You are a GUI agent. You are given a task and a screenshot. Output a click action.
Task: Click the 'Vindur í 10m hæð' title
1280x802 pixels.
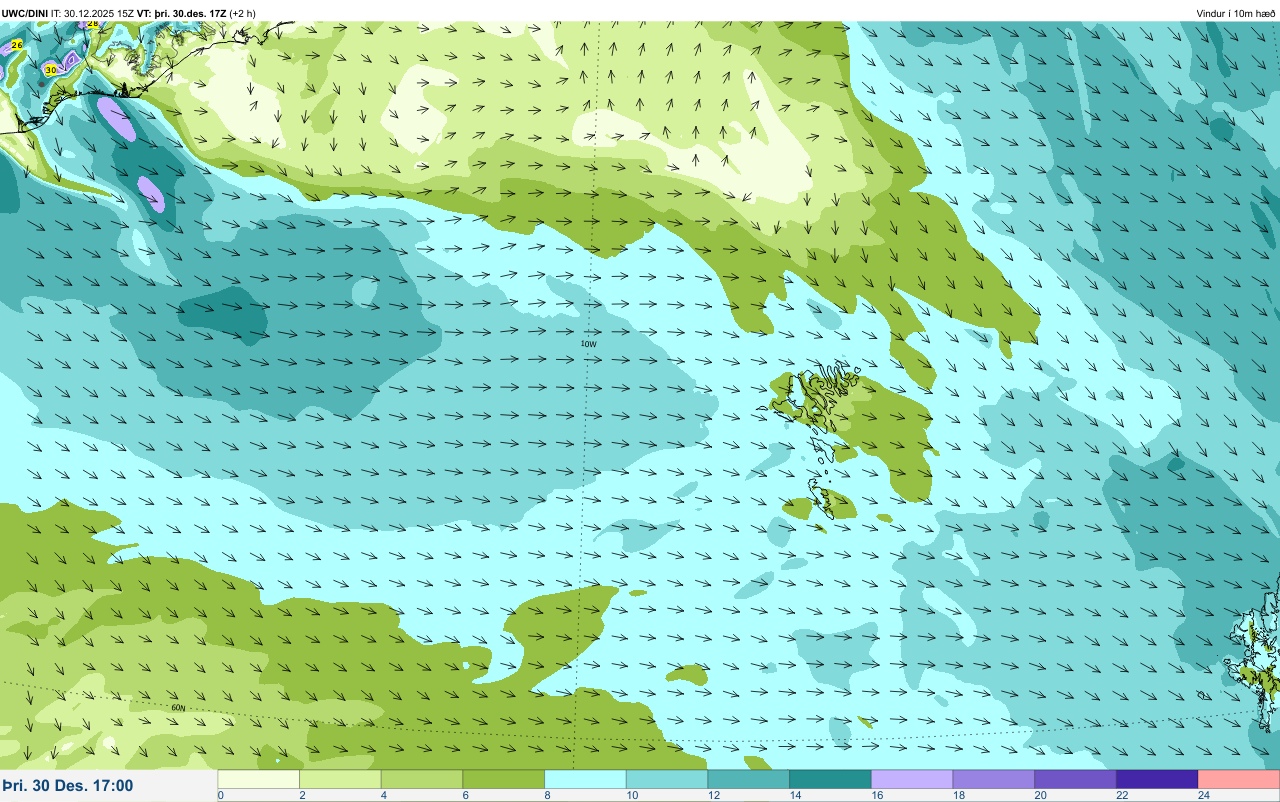[x=1235, y=13]
